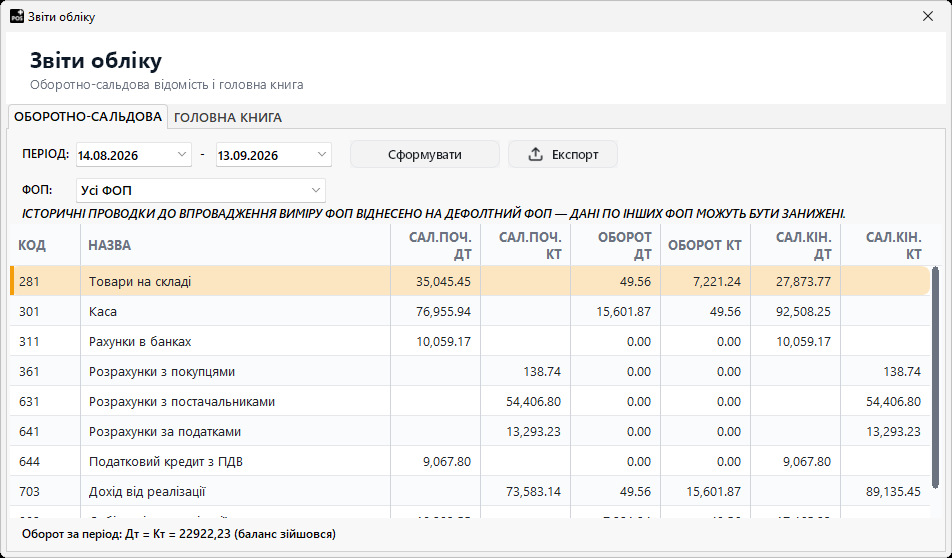
Task: Click the opening balance 76,955.94
Action: (x=443, y=311)
